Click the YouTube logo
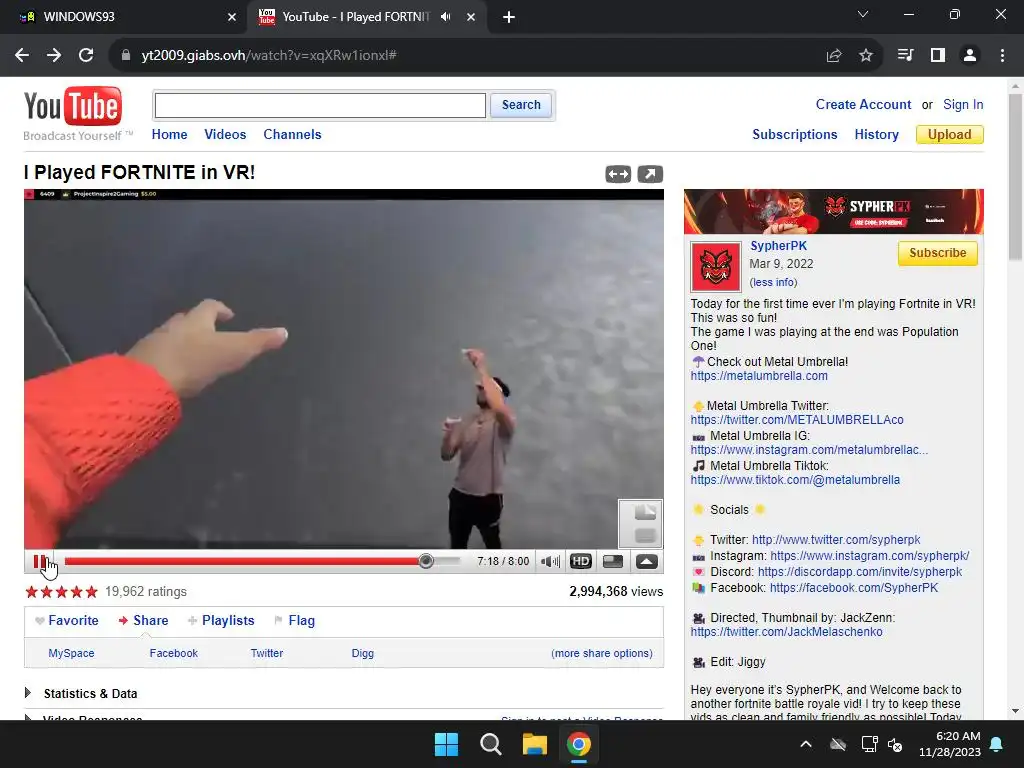The width and height of the screenshot is (1024, 768). click(x=73, y=107)
